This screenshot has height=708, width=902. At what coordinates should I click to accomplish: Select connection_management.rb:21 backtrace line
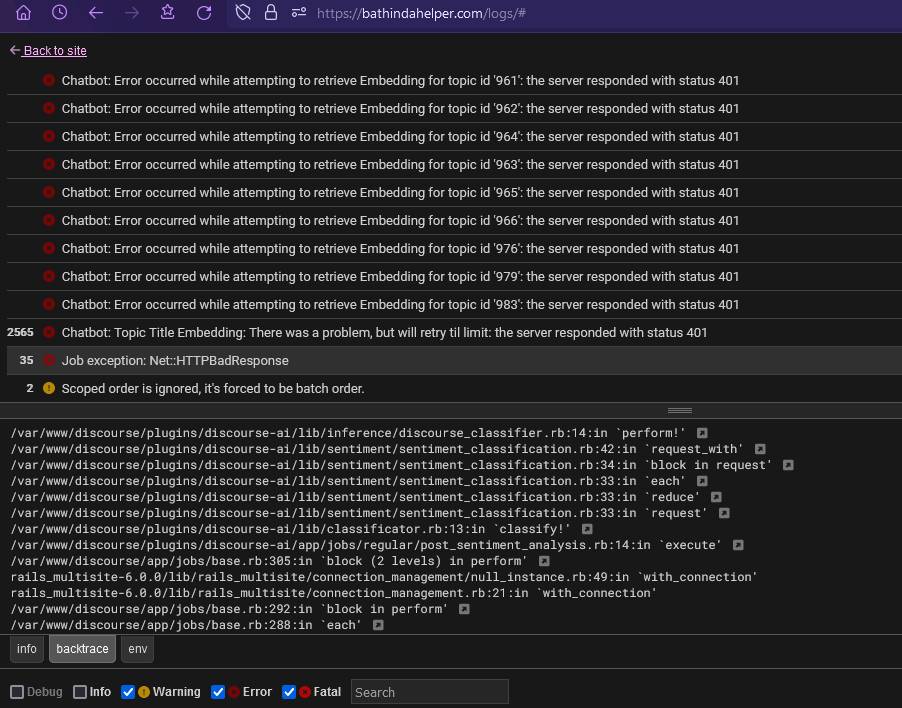334,593
